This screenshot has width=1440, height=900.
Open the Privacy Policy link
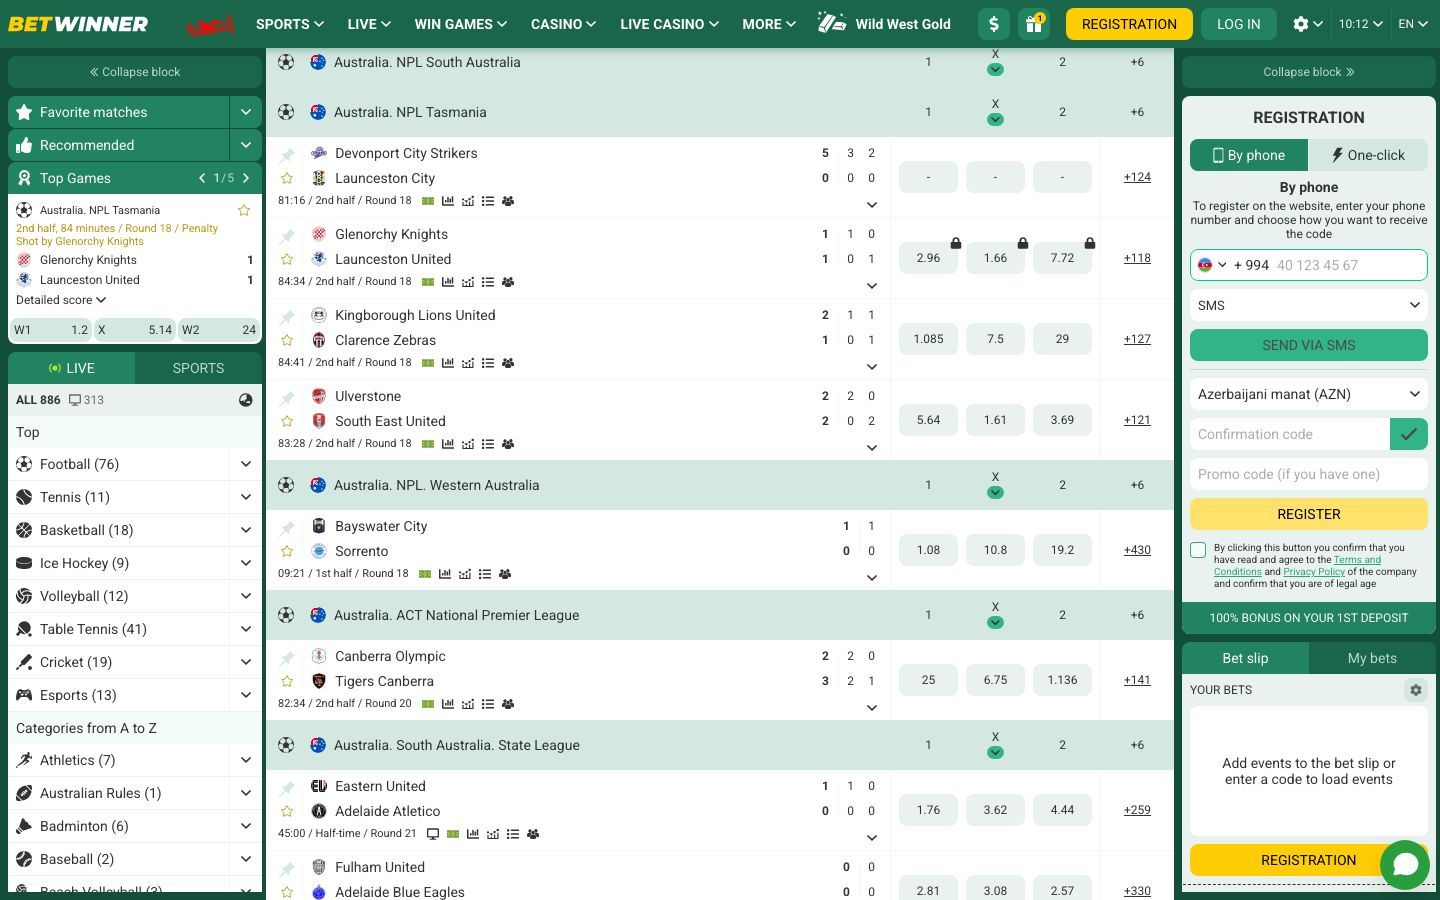1314,572
